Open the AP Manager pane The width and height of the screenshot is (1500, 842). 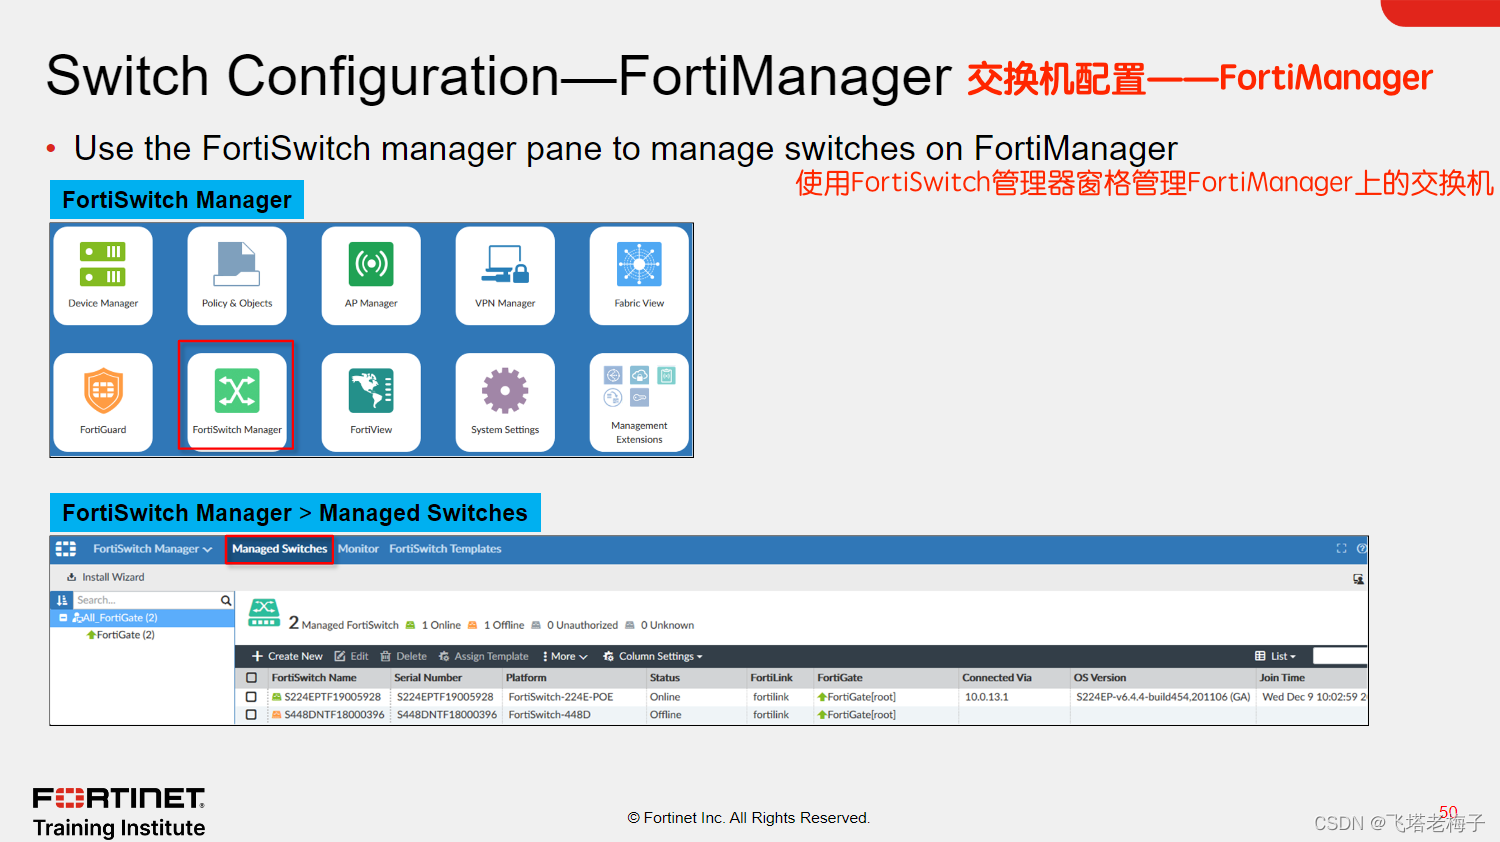370,276
